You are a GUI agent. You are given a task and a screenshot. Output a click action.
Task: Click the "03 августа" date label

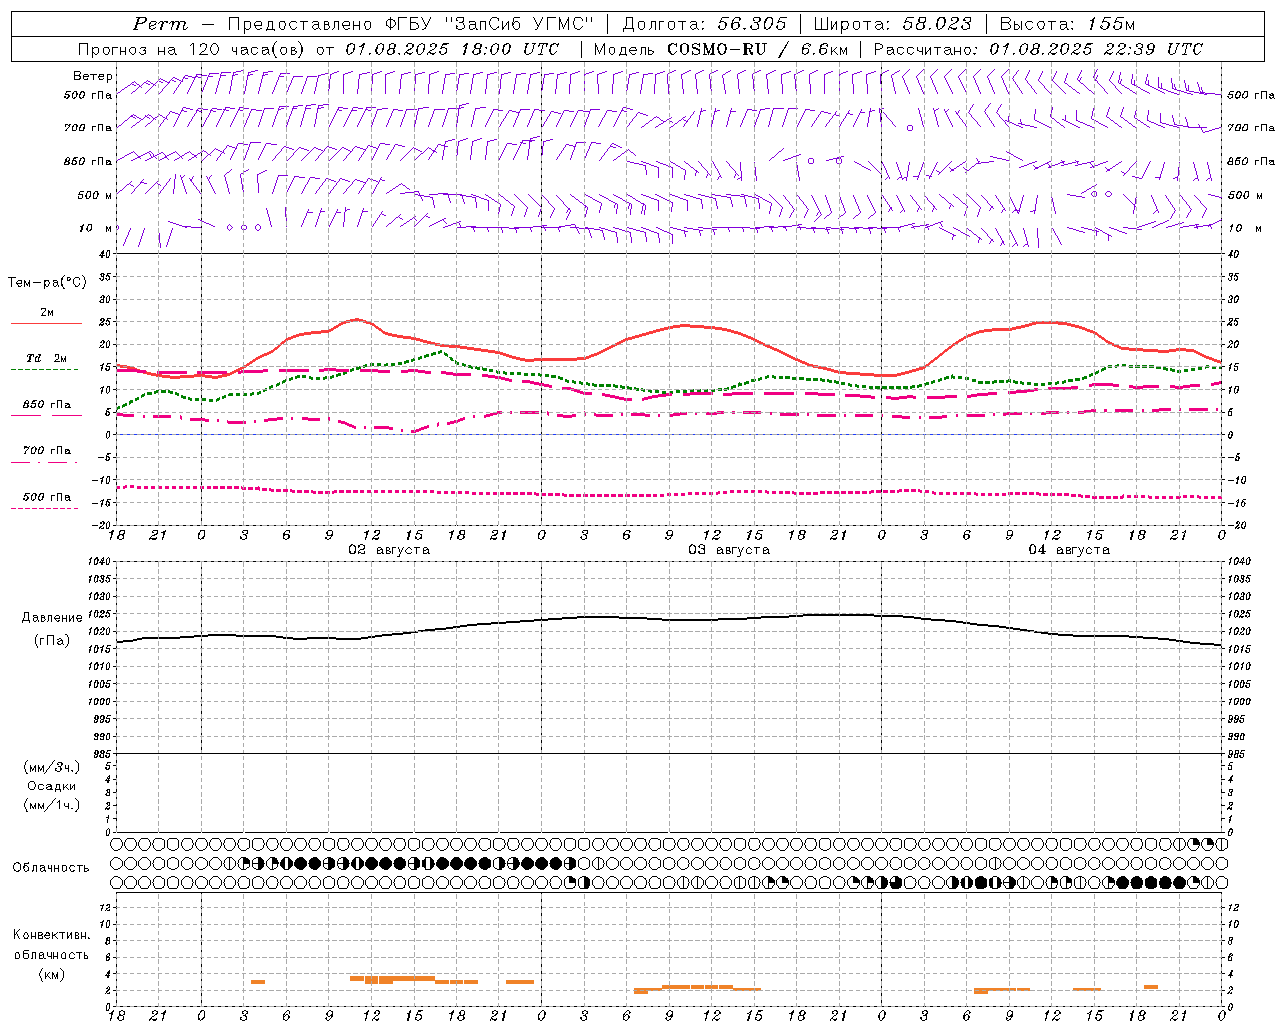pyautogui.click(x=728, y=550)
